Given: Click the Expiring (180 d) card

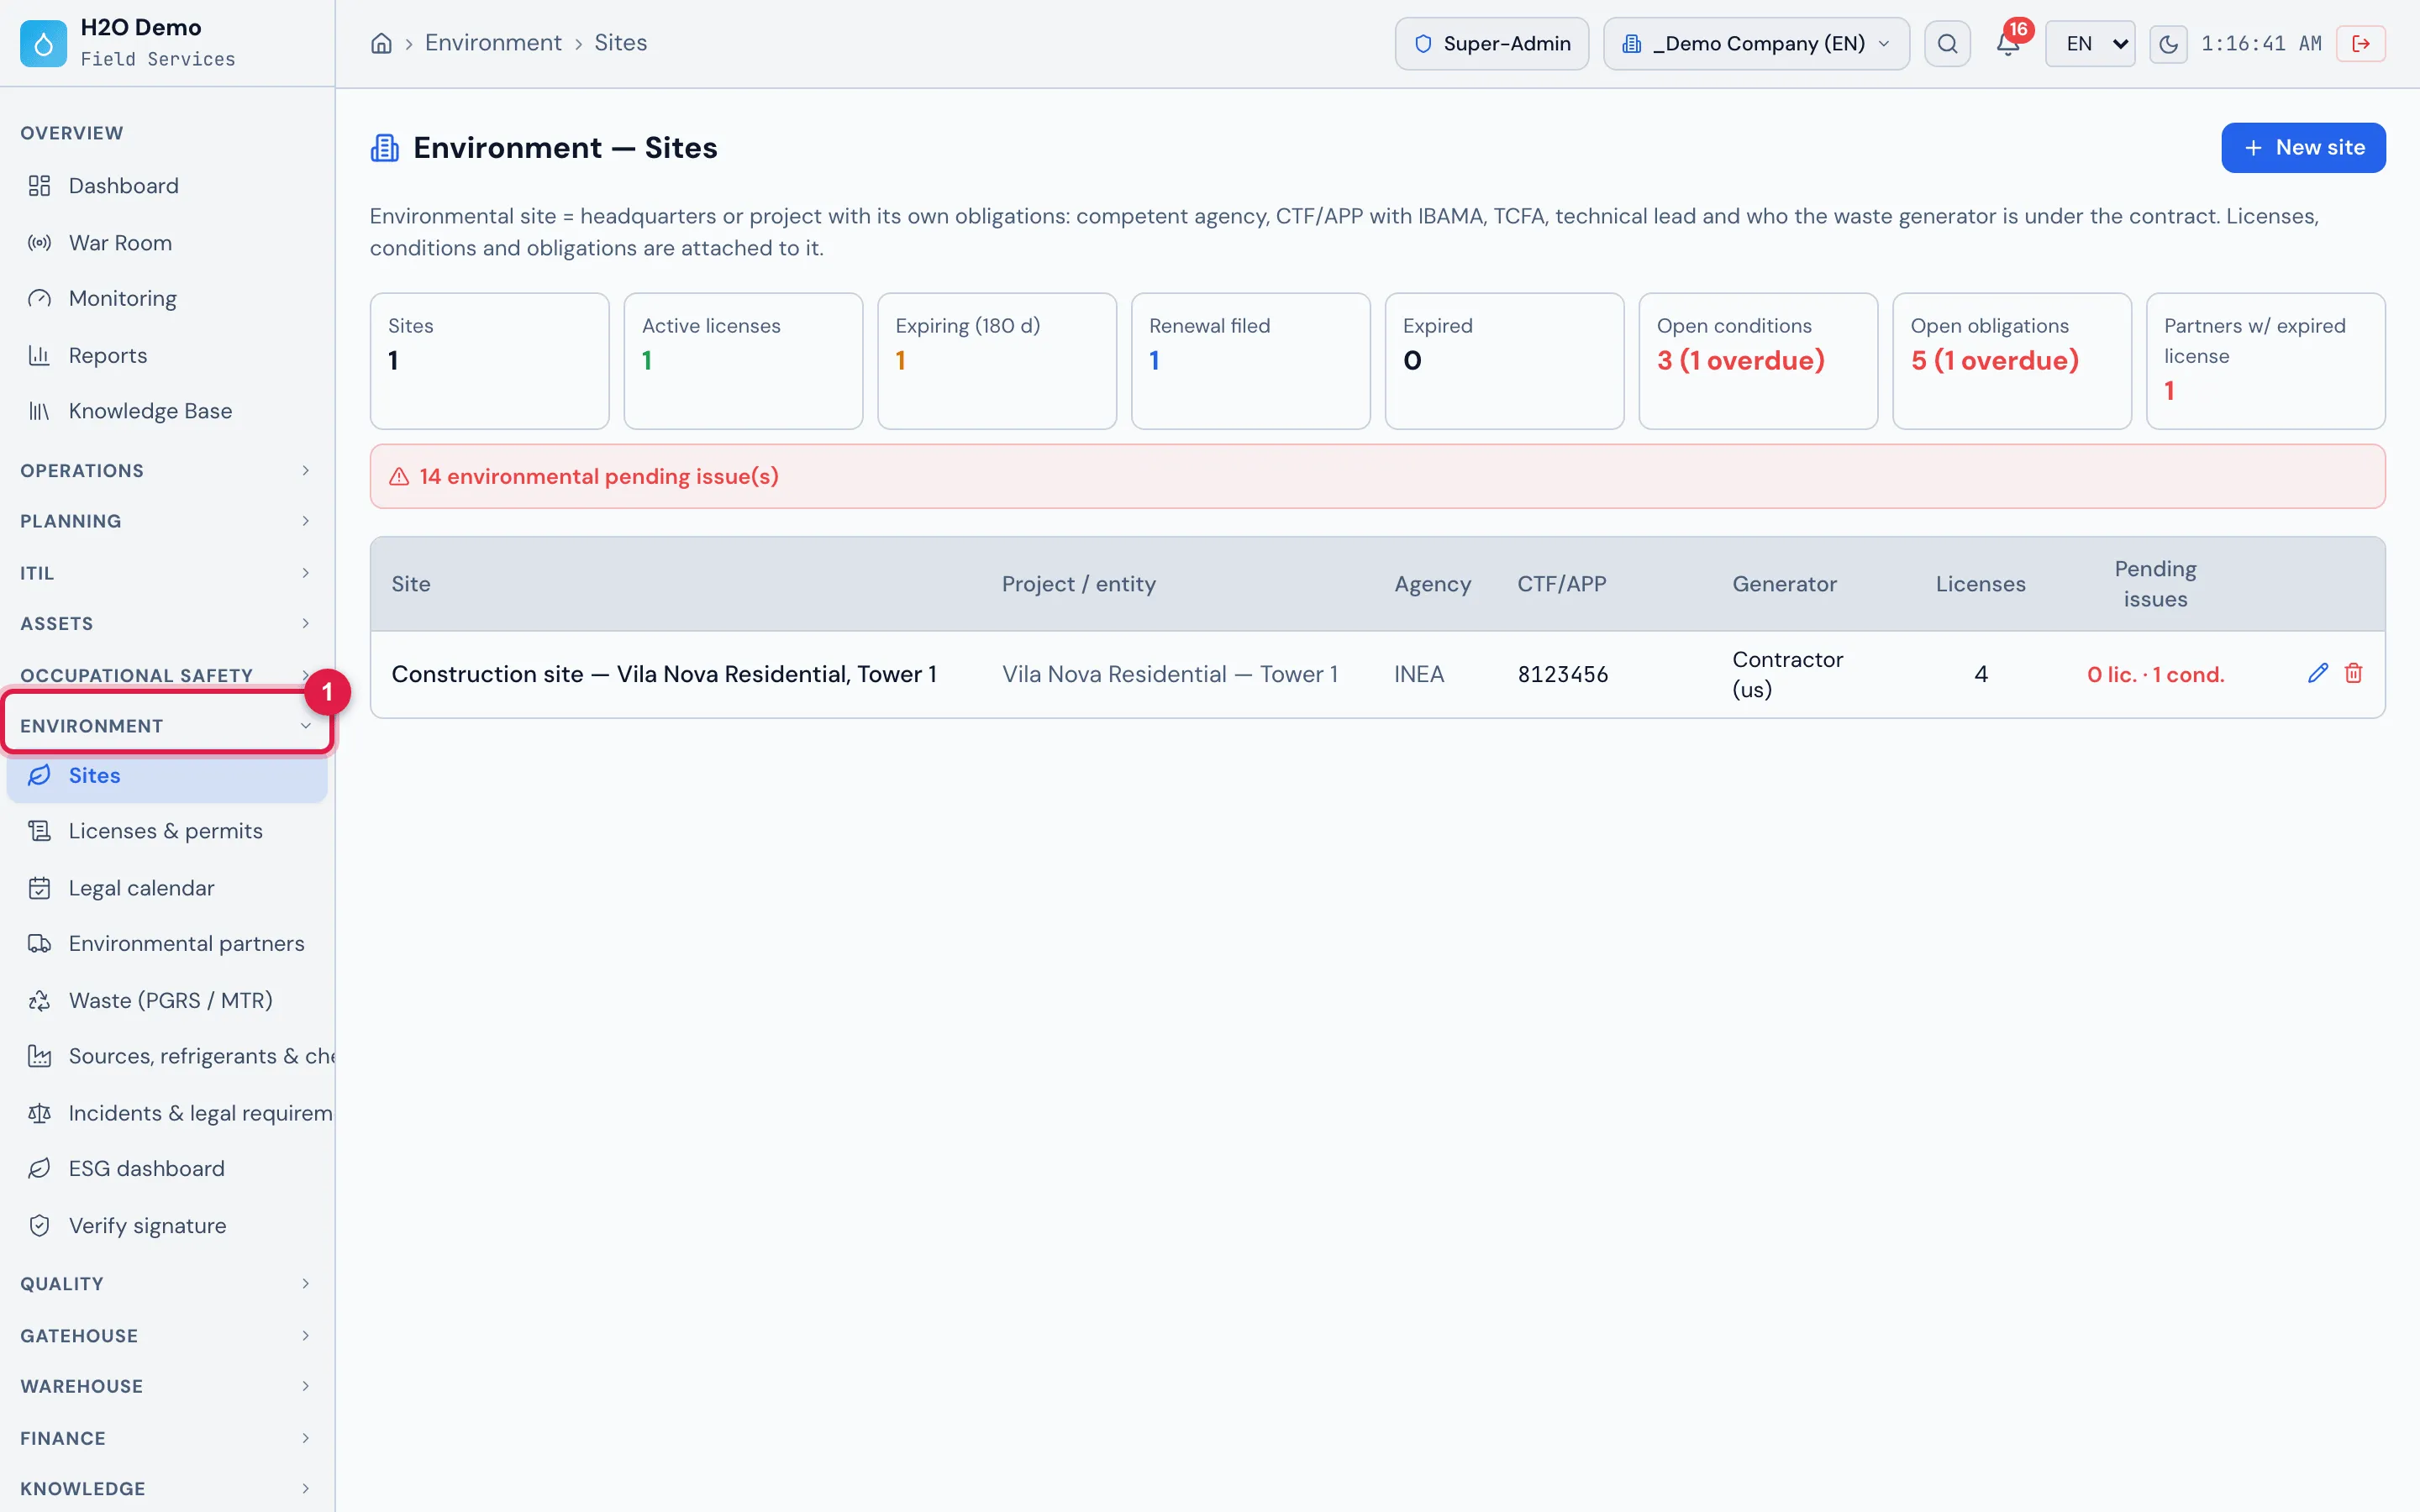Looking at the screenshot, I should pos(997,361).
